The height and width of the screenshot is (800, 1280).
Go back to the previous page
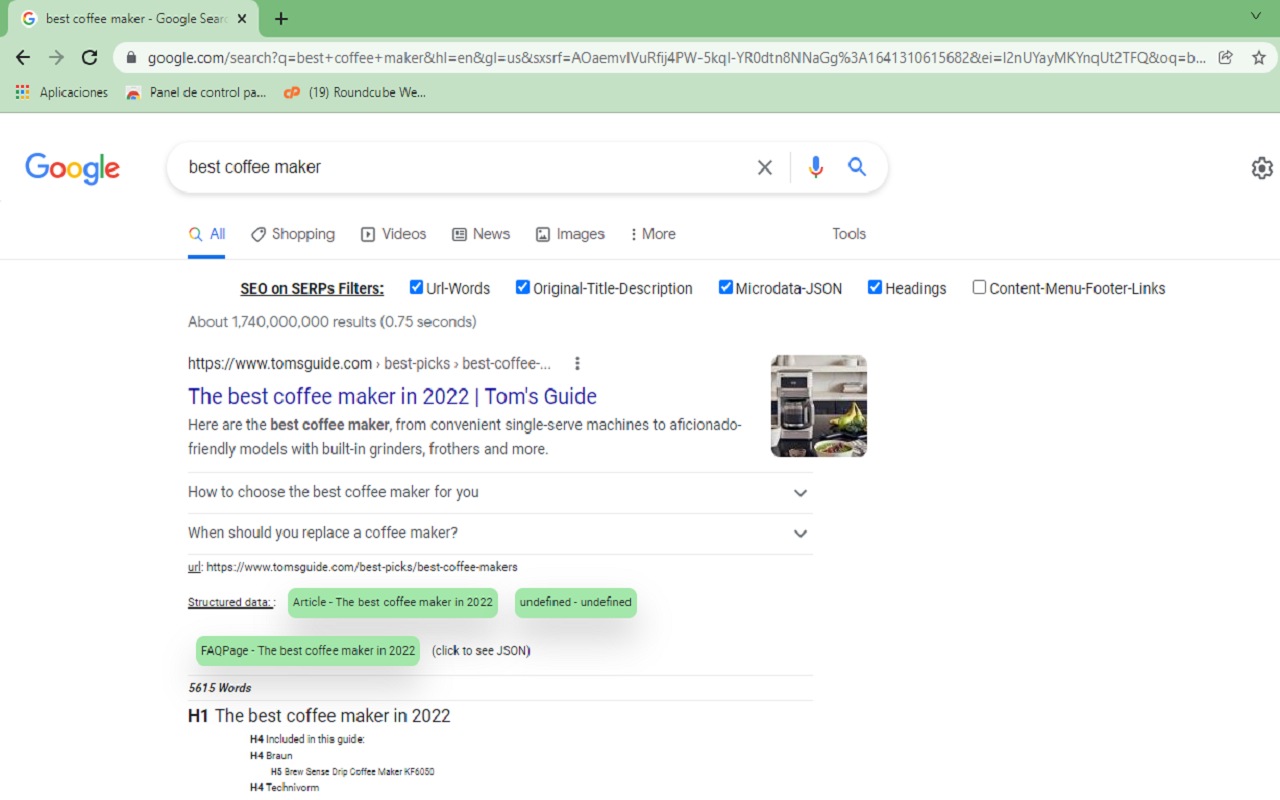point(23,57)
